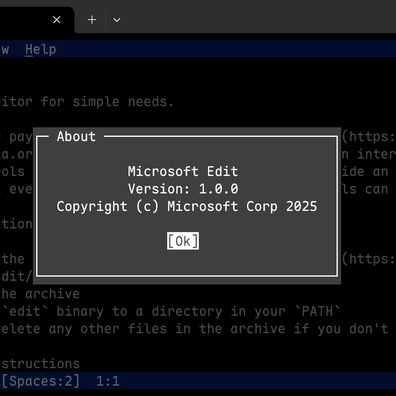
Task: Select the About dialog title
Action: tap(76, 136)
